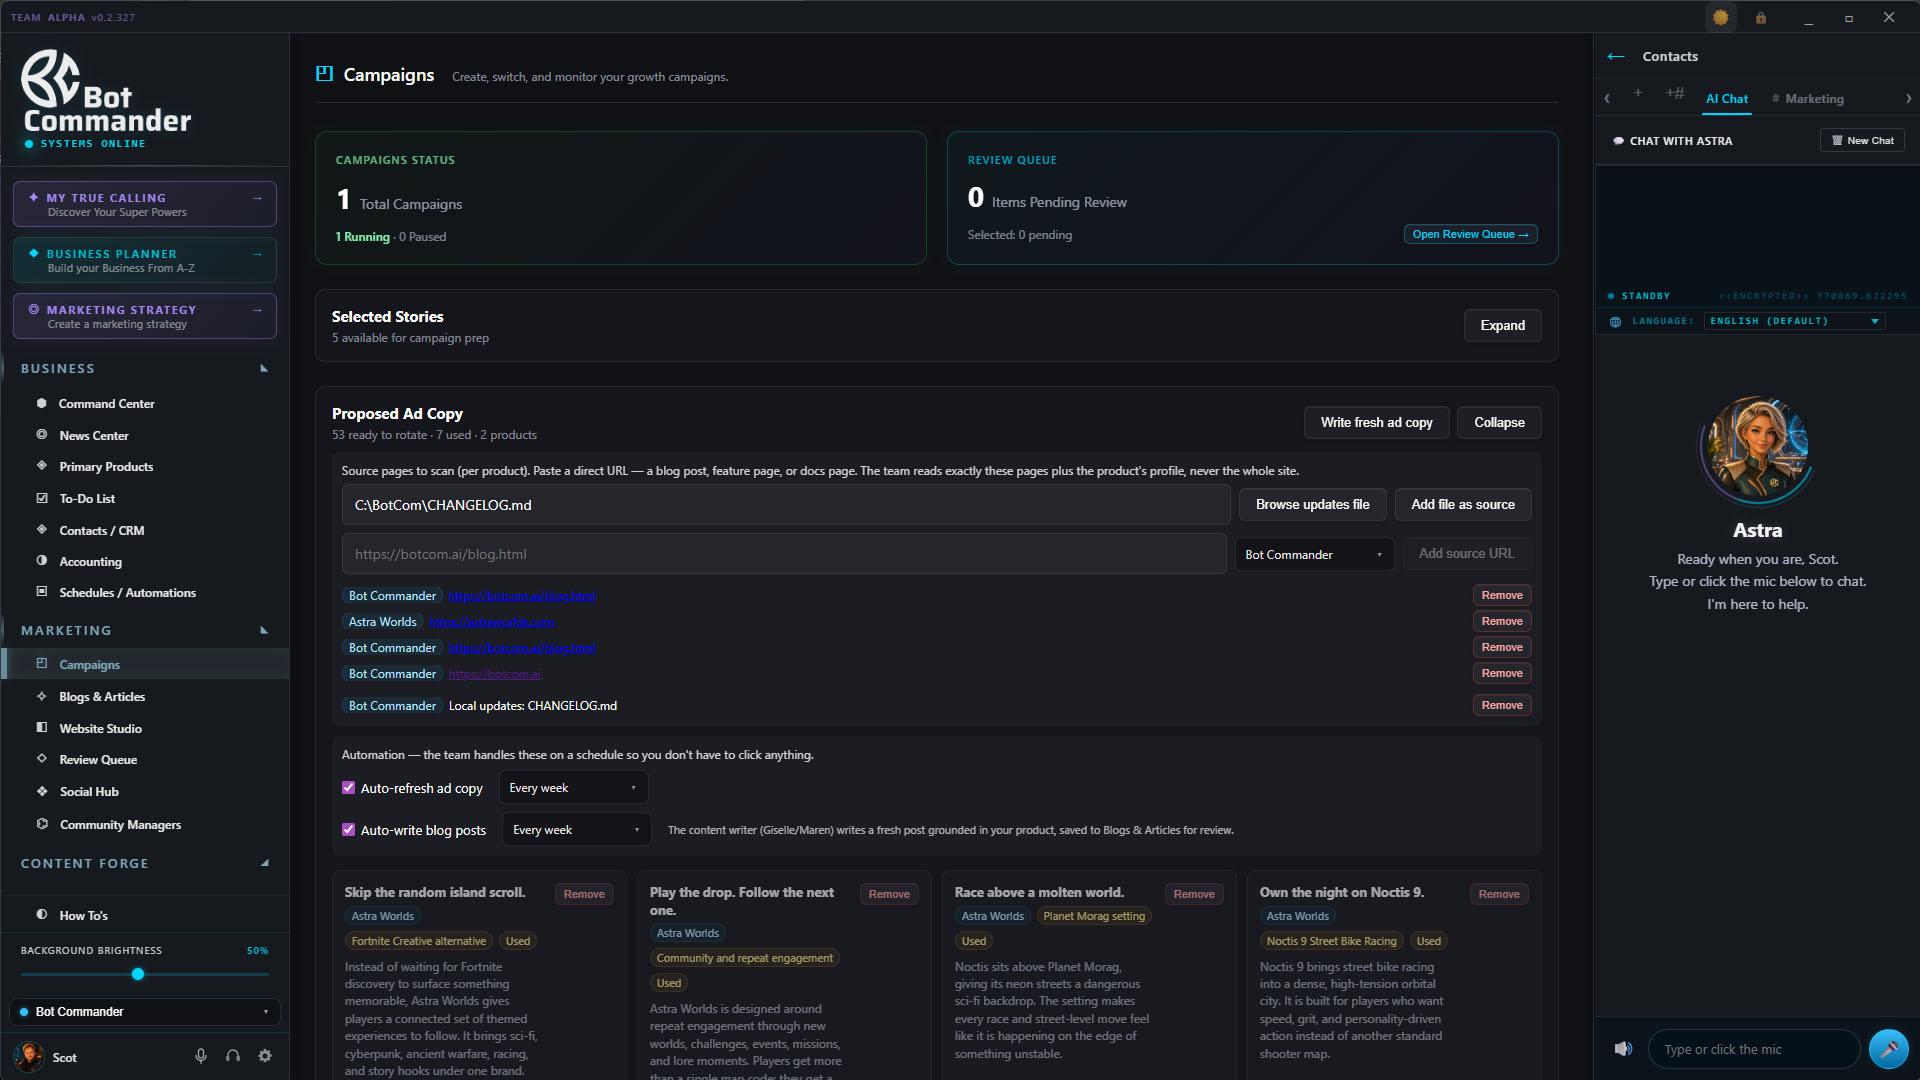Collapse the BUSINESS sidebar section

tap(264, 368)
